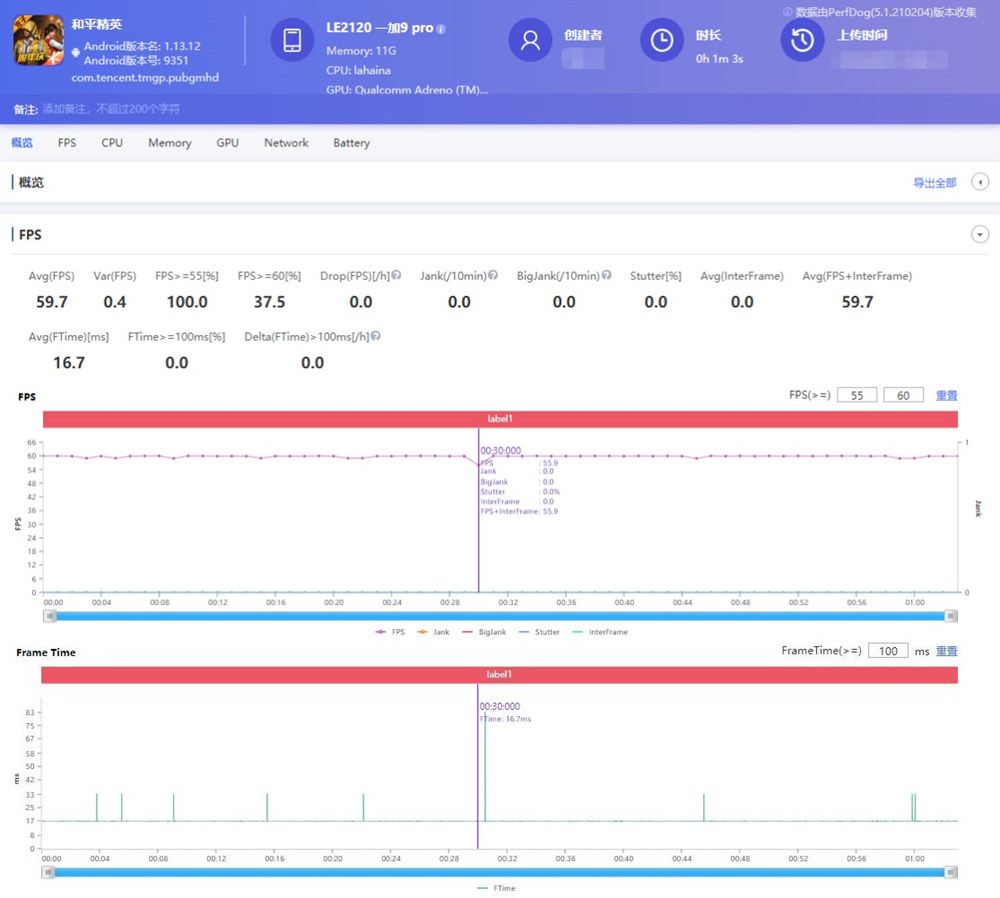Click the creator user profile icon
This screenshot has height=898, width=1000.
point(530,40)
